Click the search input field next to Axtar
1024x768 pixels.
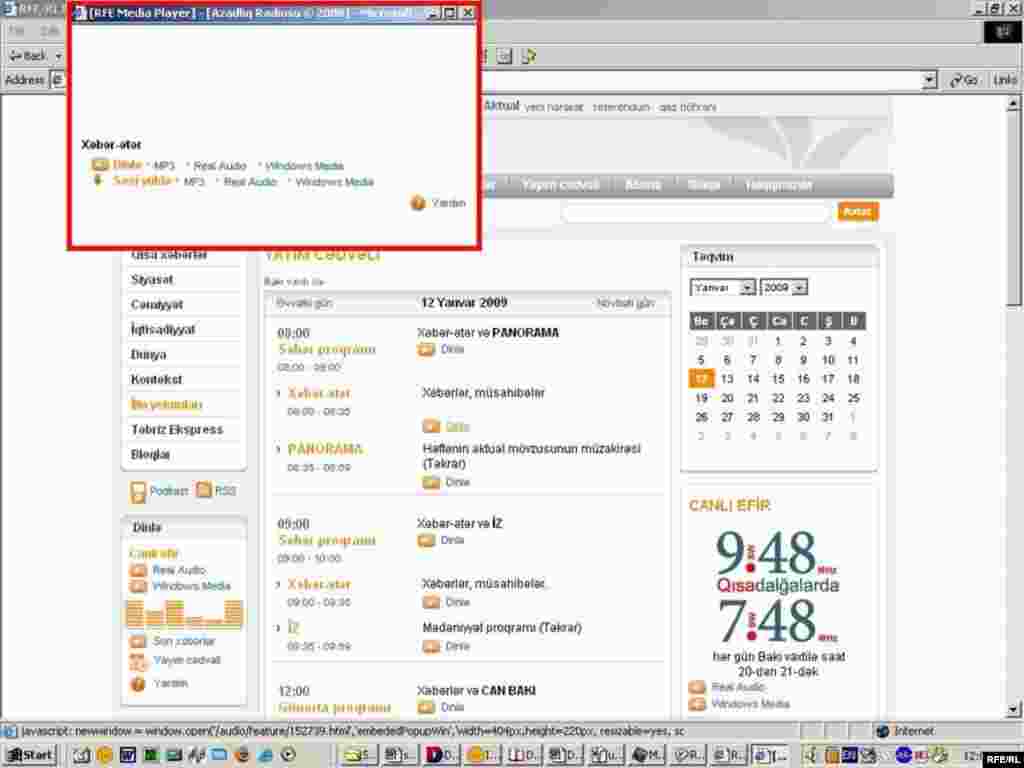click(x=695, y=212)
